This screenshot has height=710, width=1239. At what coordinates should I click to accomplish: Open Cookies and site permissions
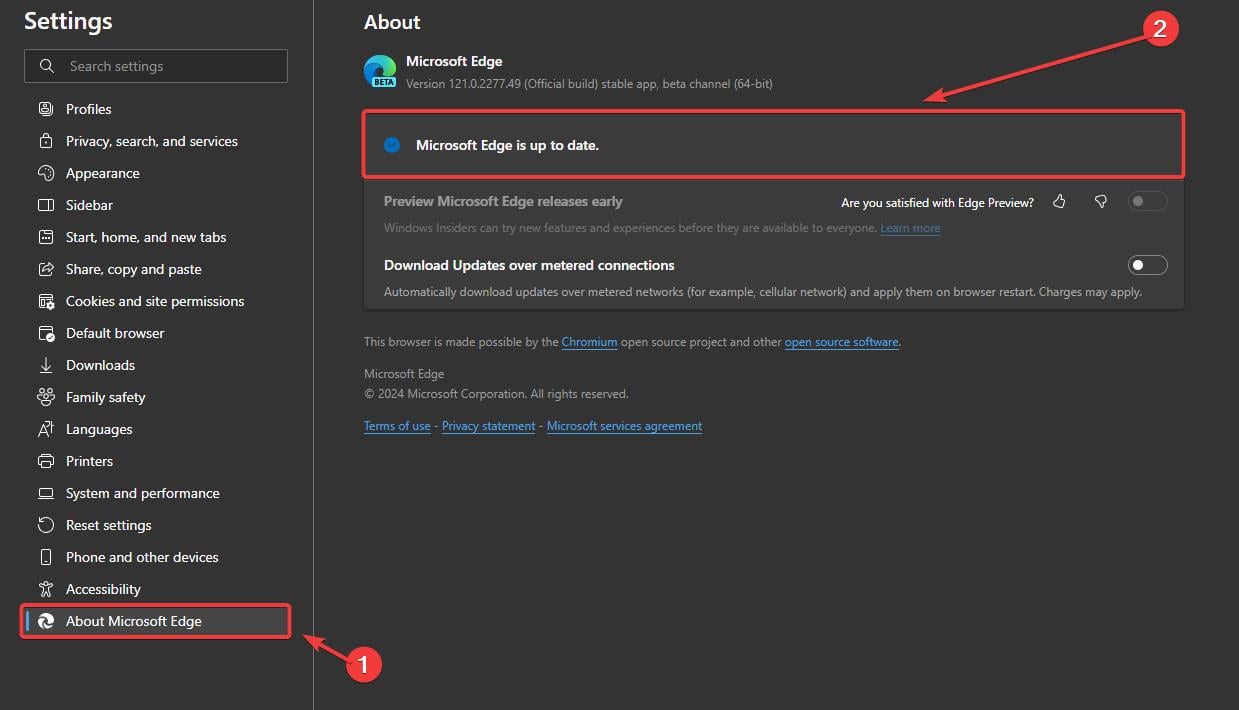[156, 301]
